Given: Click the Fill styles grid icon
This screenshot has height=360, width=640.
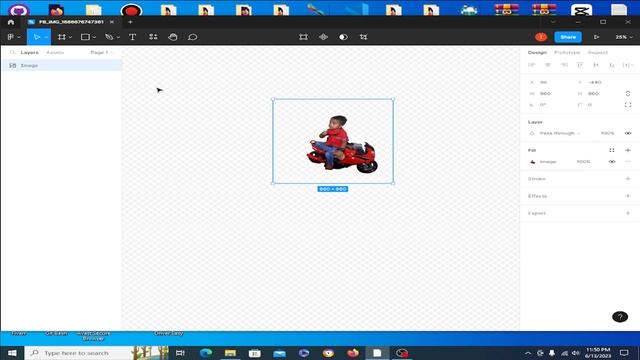Looking at the screenshot, I should (611, 150).
